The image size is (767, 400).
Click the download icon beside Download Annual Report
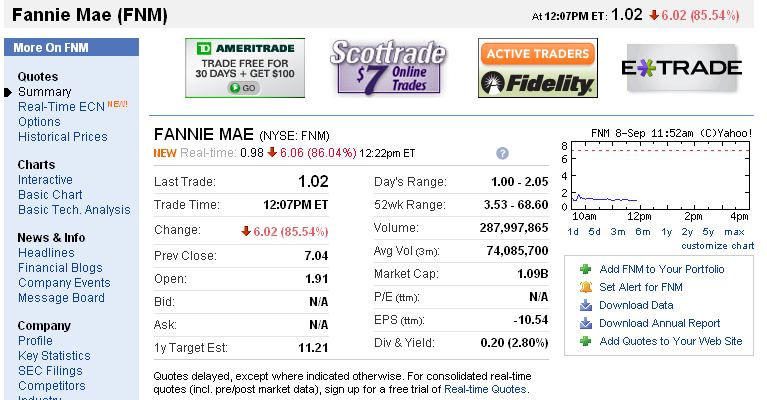[x=586, y=323]
